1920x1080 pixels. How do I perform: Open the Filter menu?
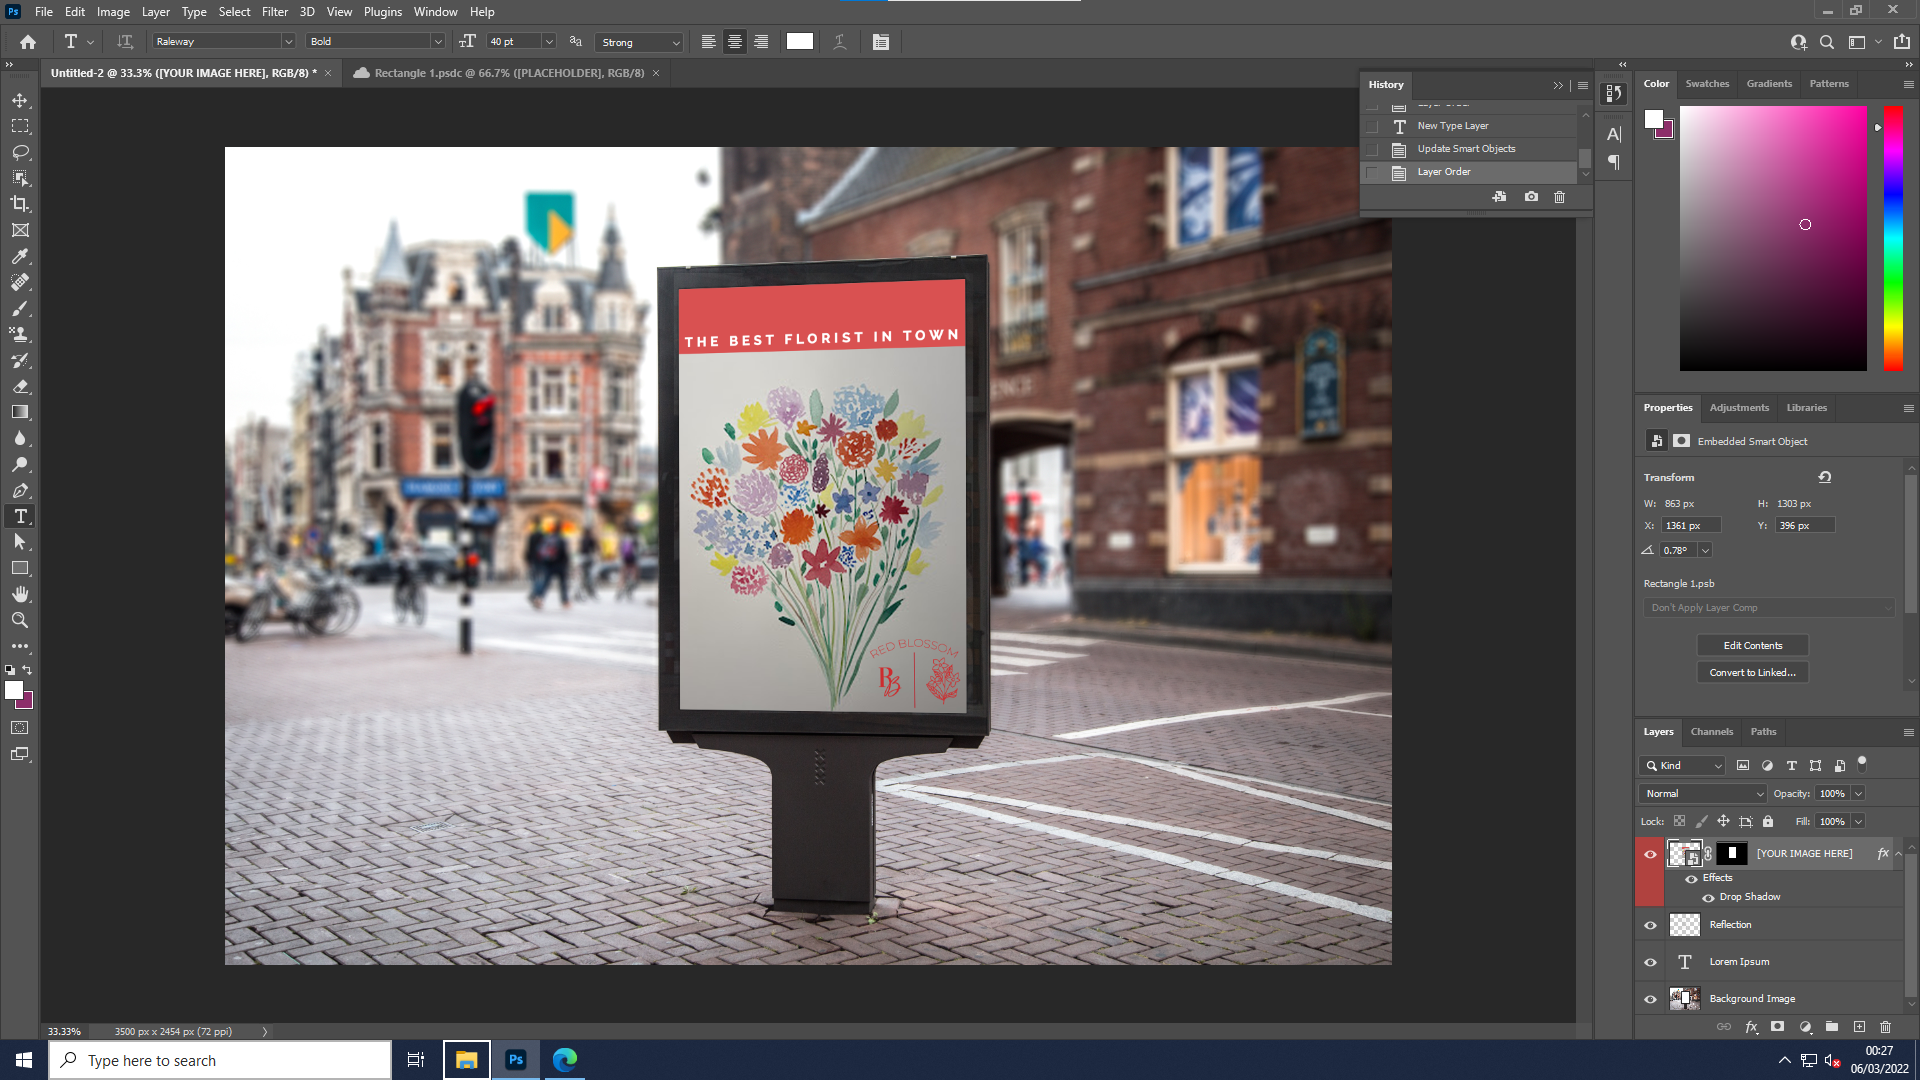[x=274, y=12]
